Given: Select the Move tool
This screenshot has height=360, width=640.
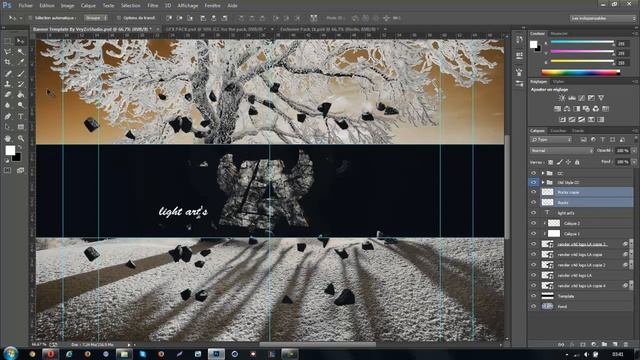Looking at the screenshot, I should tap(20, 41).
